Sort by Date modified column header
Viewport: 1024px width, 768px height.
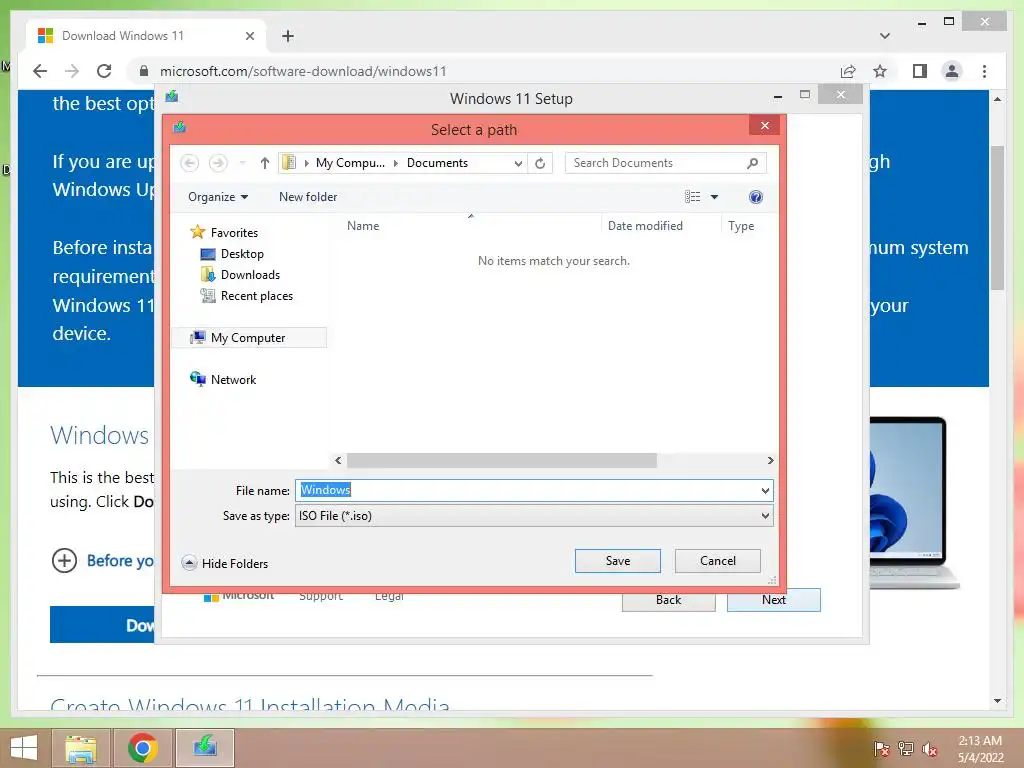(645, 226)
